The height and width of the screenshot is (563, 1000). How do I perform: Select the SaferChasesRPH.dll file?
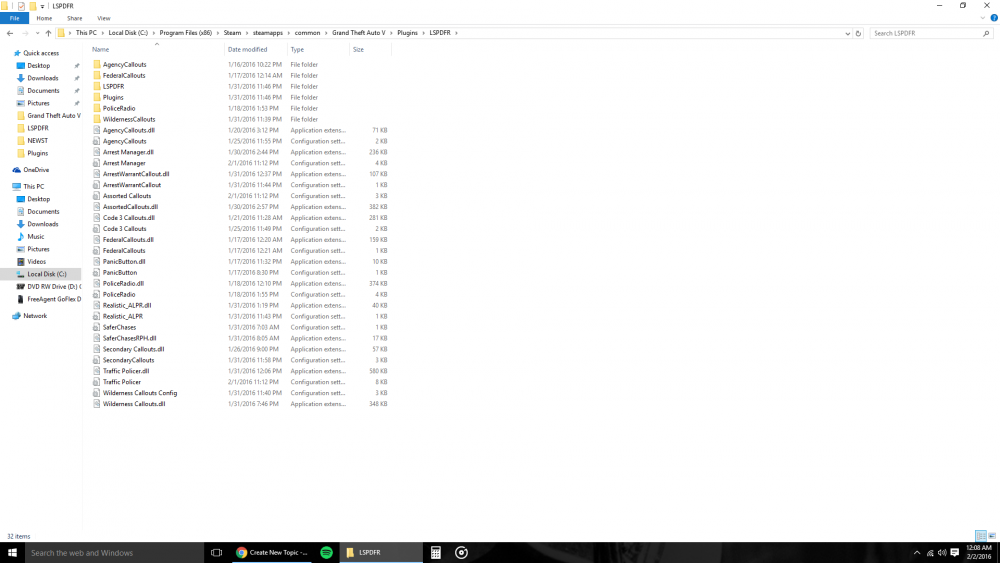[x=129, y=339]
